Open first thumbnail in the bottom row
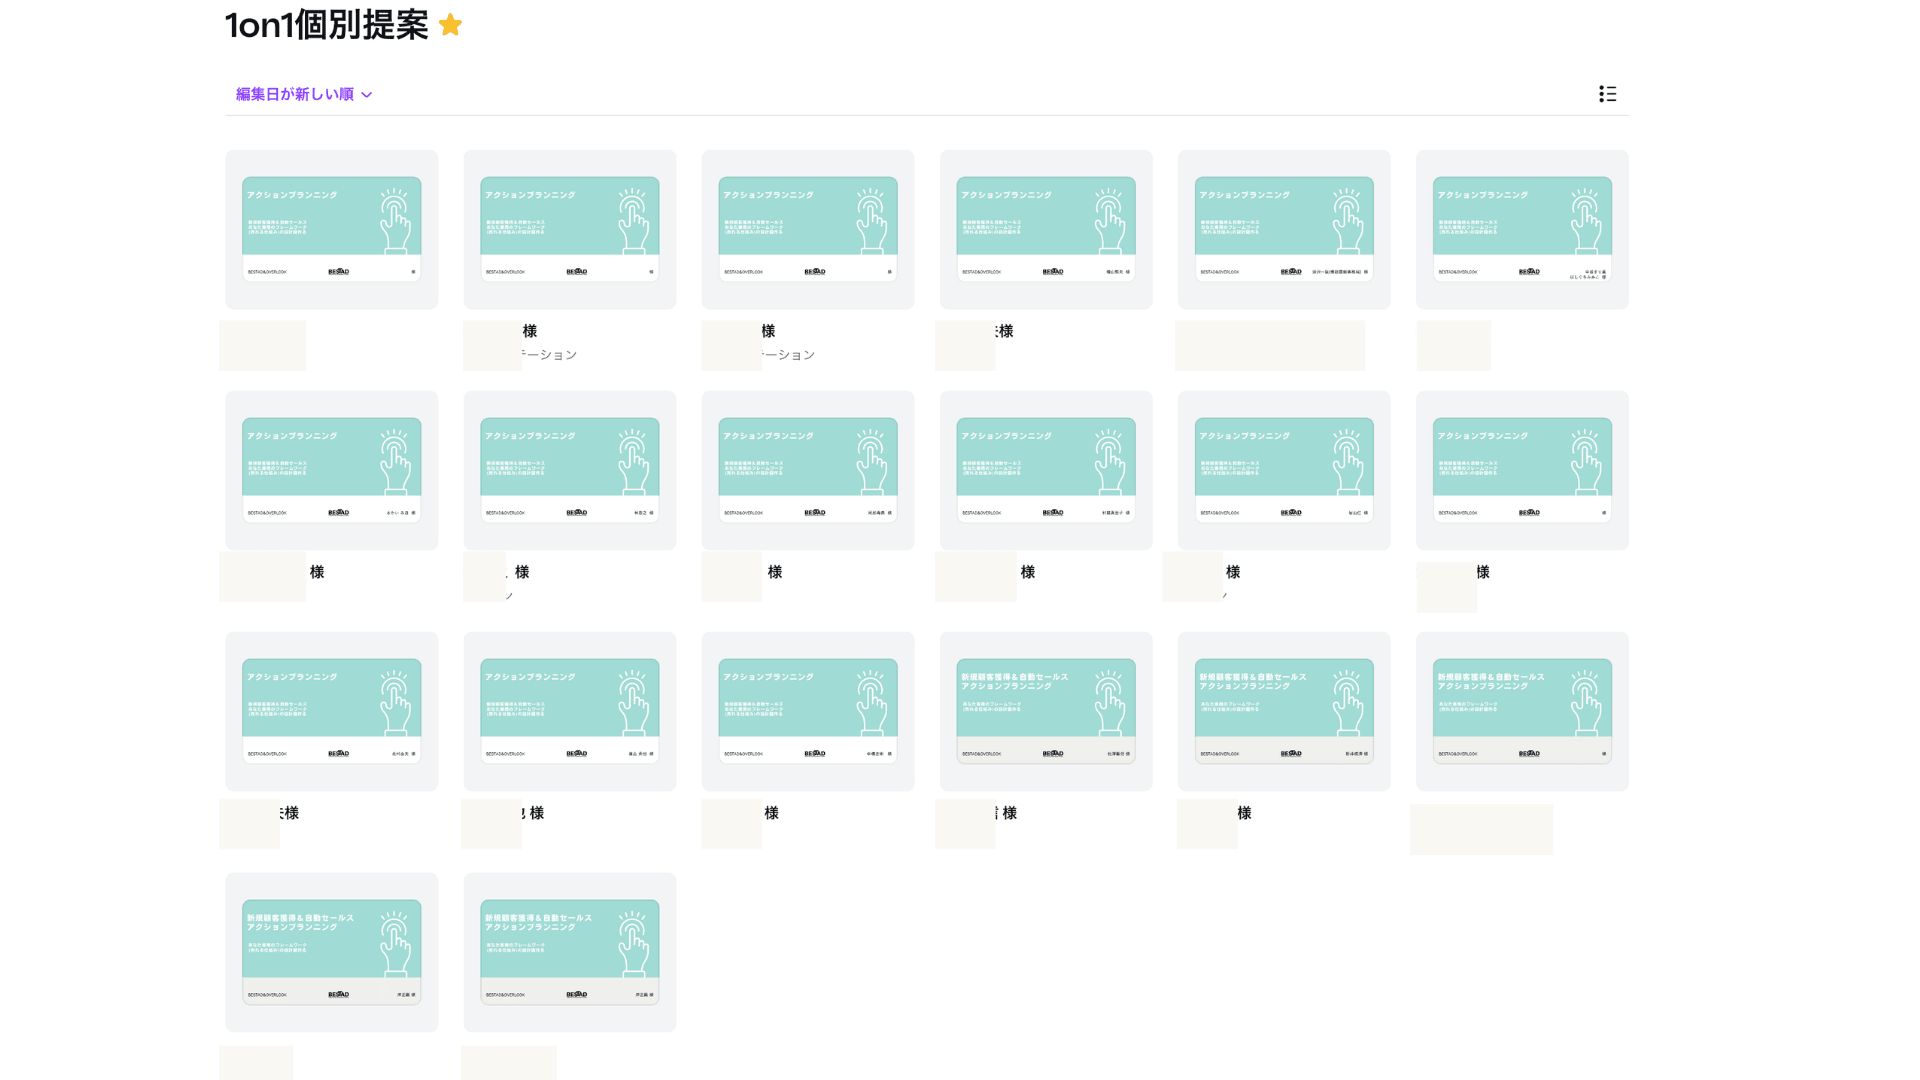Screen dimensions: 1920x1080 (x=332, y=952)
